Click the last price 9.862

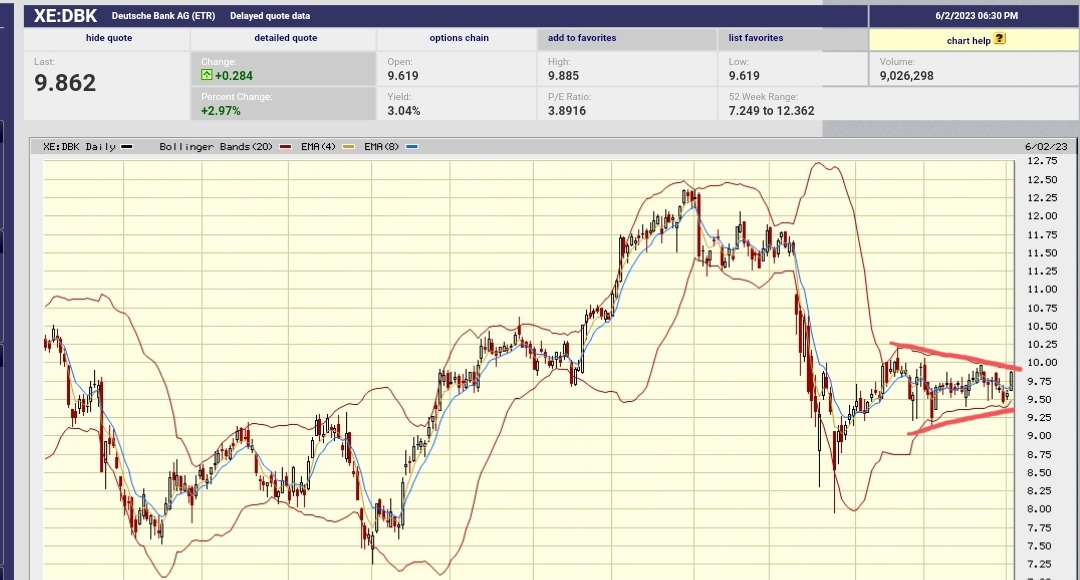click(65, 83)
